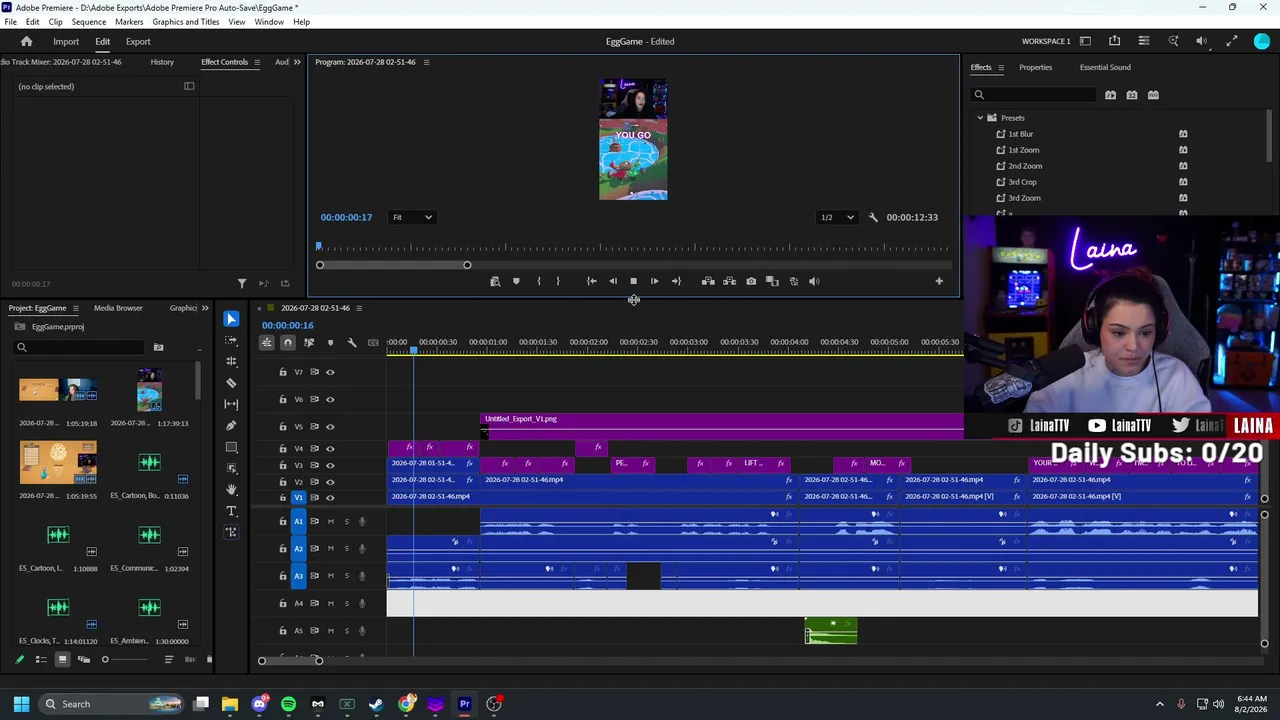Select the Rectangle tool
Image resolution: width=1280 pixels, height=720 pixels.
(x=231, y=447)
